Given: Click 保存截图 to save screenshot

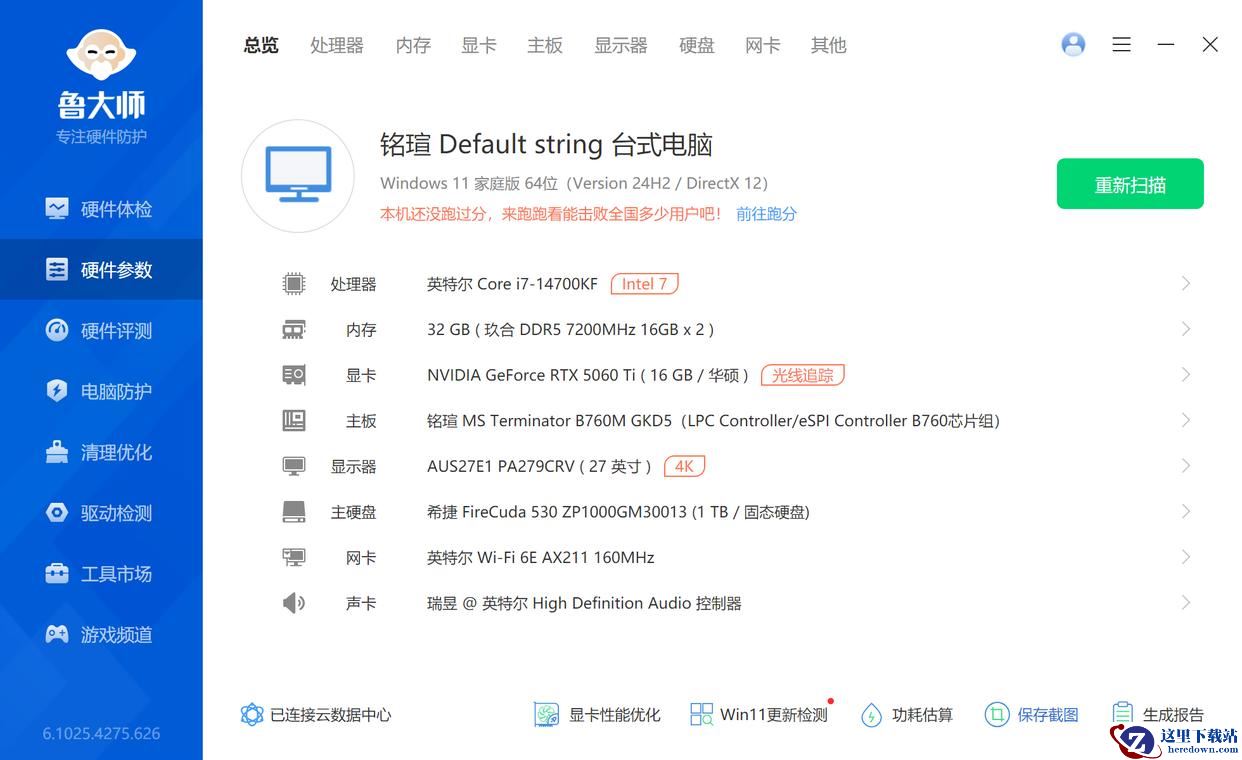Looking at the screenshot, I should pos(1032,715).
